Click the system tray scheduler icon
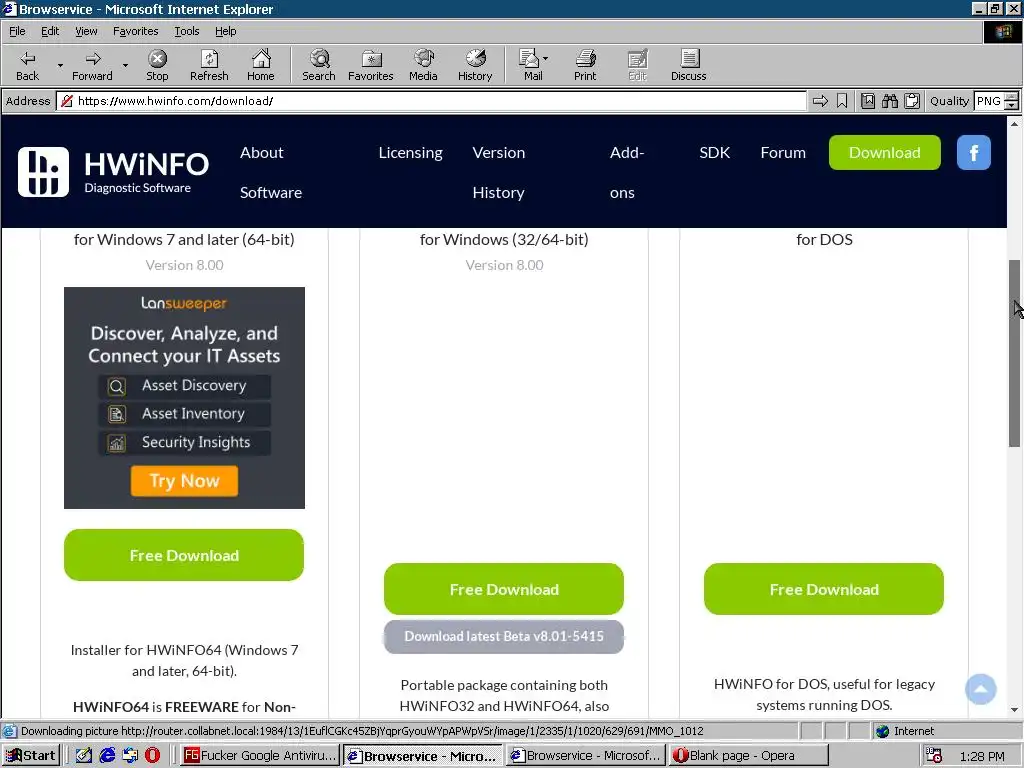The image size is (1024, 768). (x=934, y=756)
